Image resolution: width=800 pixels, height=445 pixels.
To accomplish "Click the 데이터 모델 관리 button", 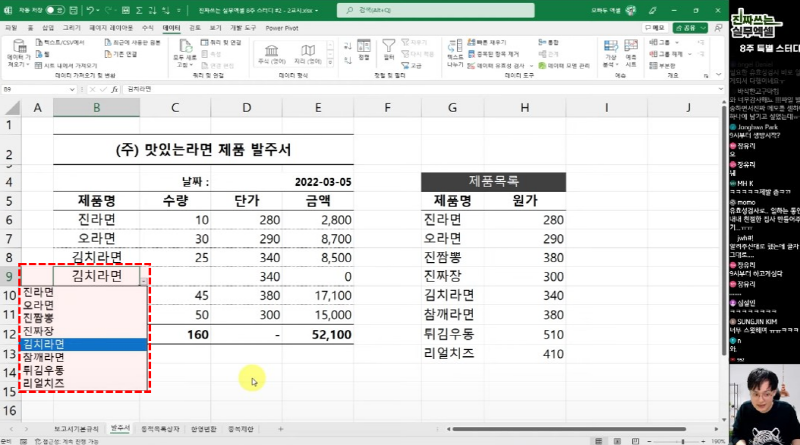I will (x=564, y=66).
